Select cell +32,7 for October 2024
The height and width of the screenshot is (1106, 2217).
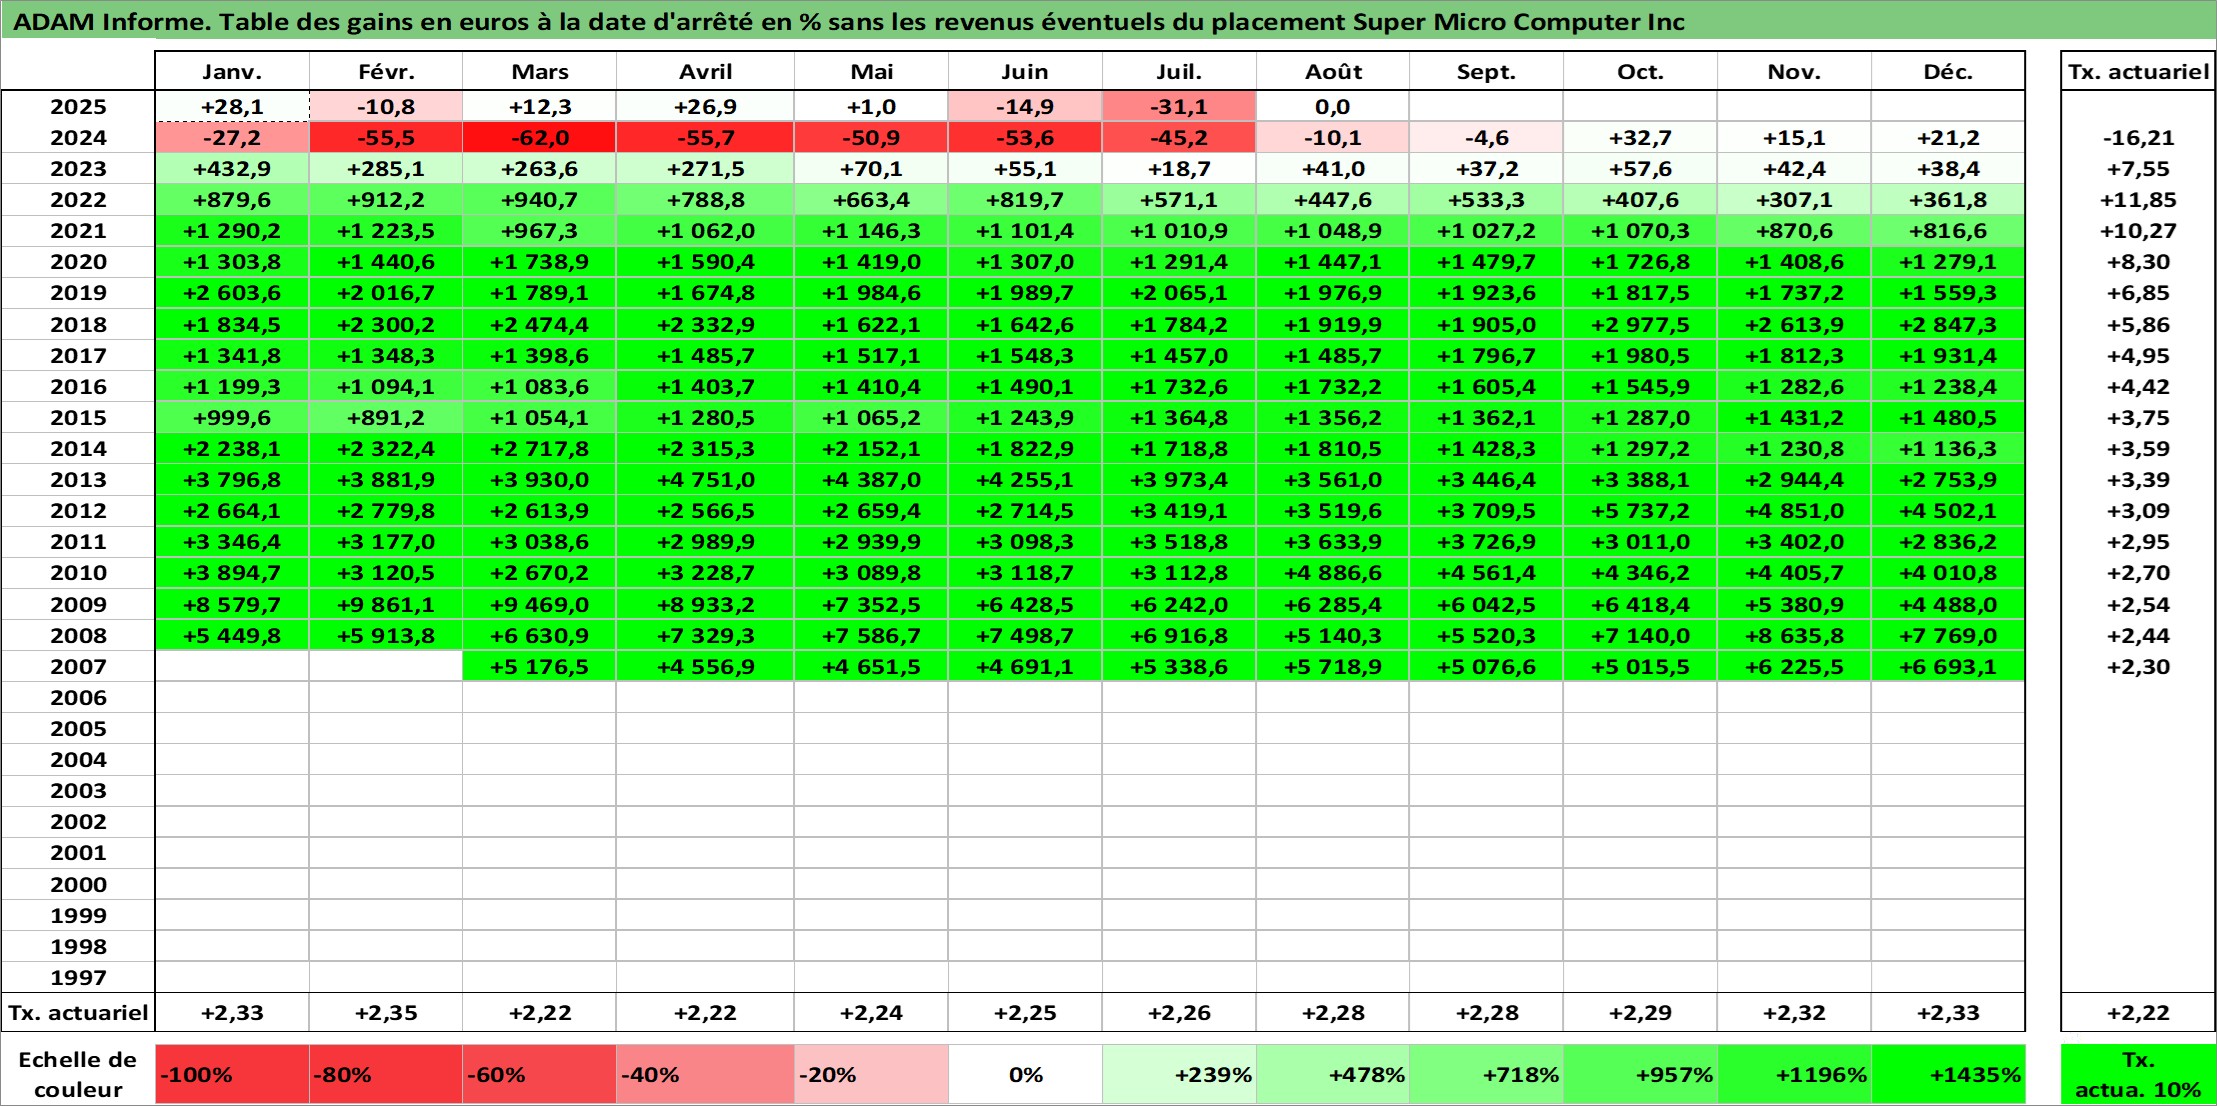point(1640,138)
